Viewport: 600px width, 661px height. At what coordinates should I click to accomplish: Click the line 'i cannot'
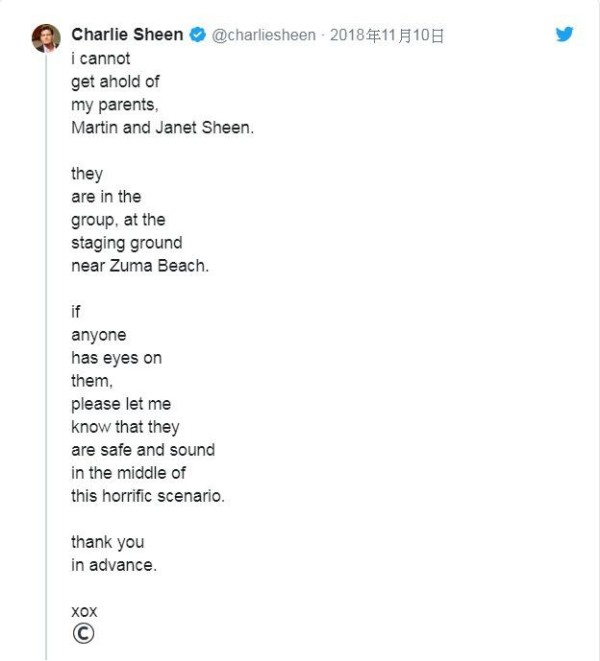[x=101, y=59]
